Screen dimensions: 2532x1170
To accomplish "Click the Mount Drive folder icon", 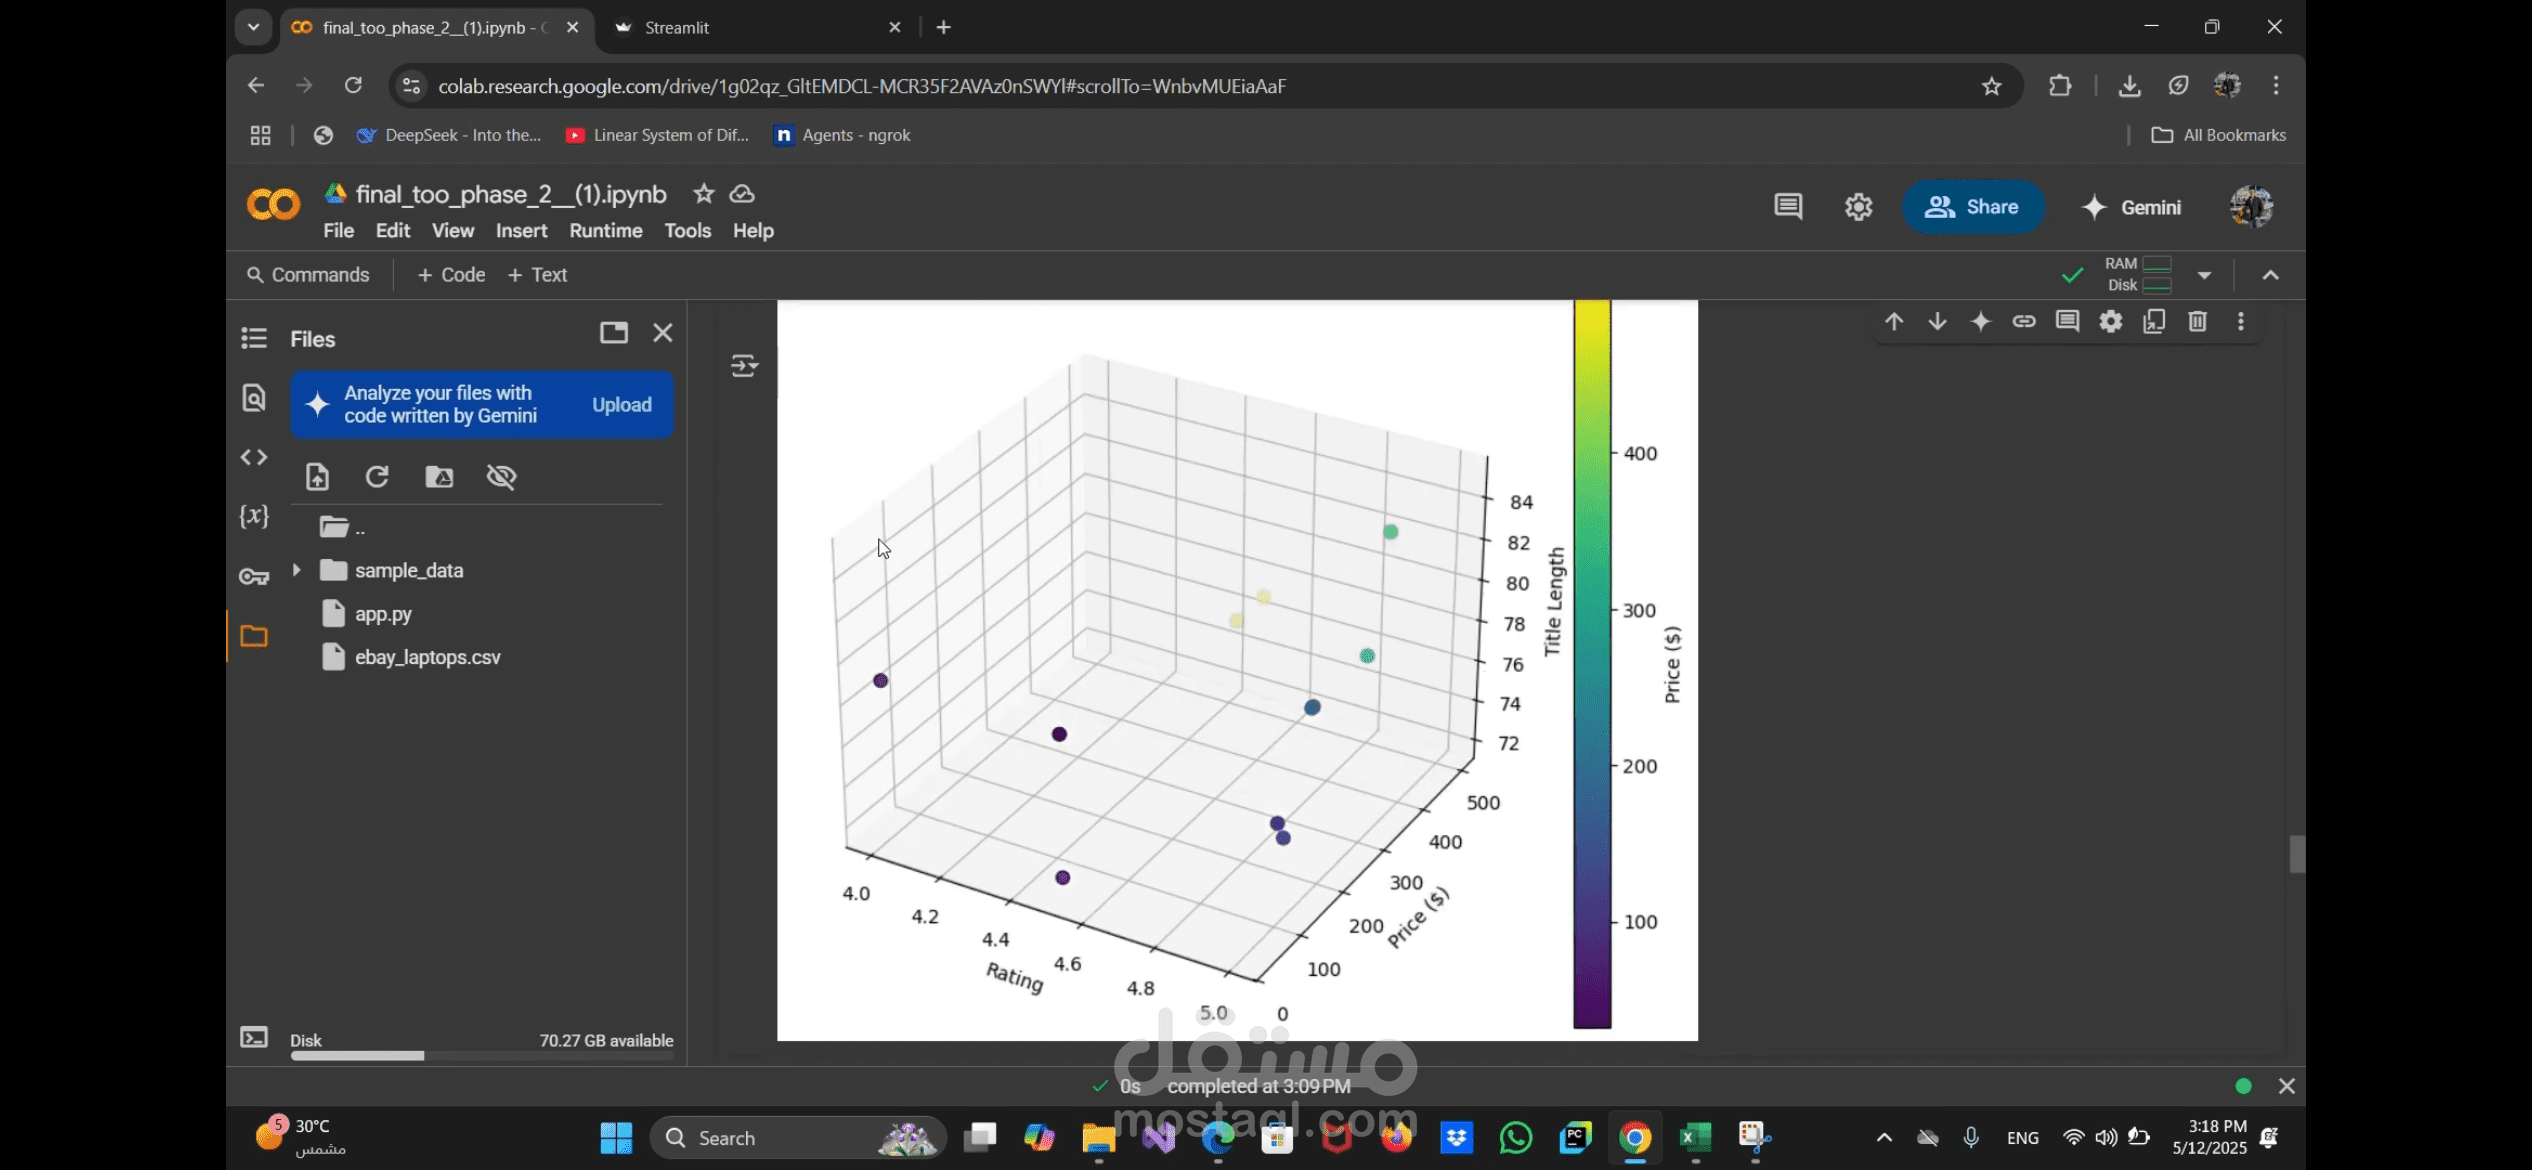I will [x=439, y=477].
